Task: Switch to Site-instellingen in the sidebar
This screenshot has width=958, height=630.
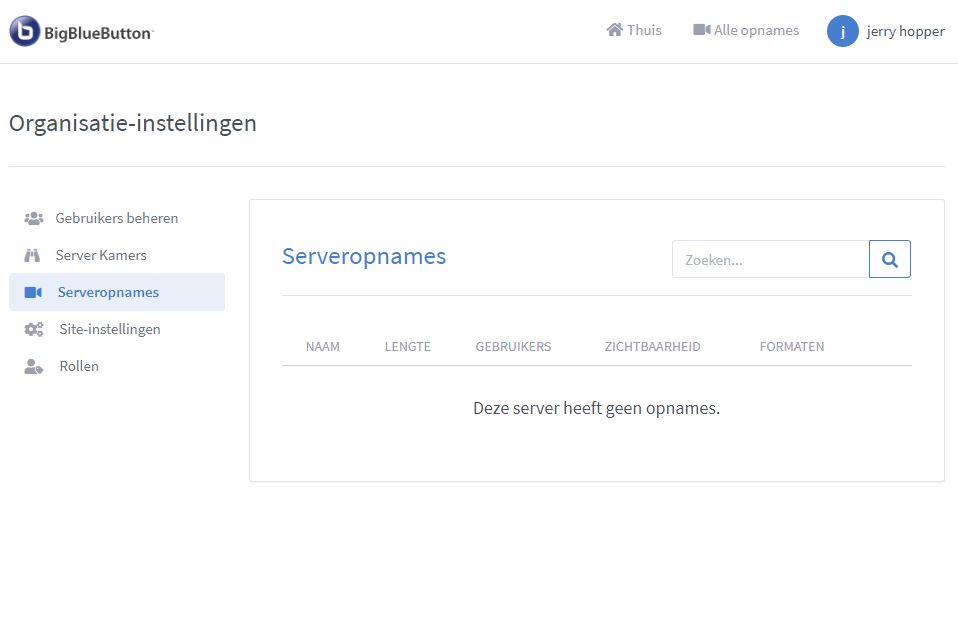Action: click(108, 329)
